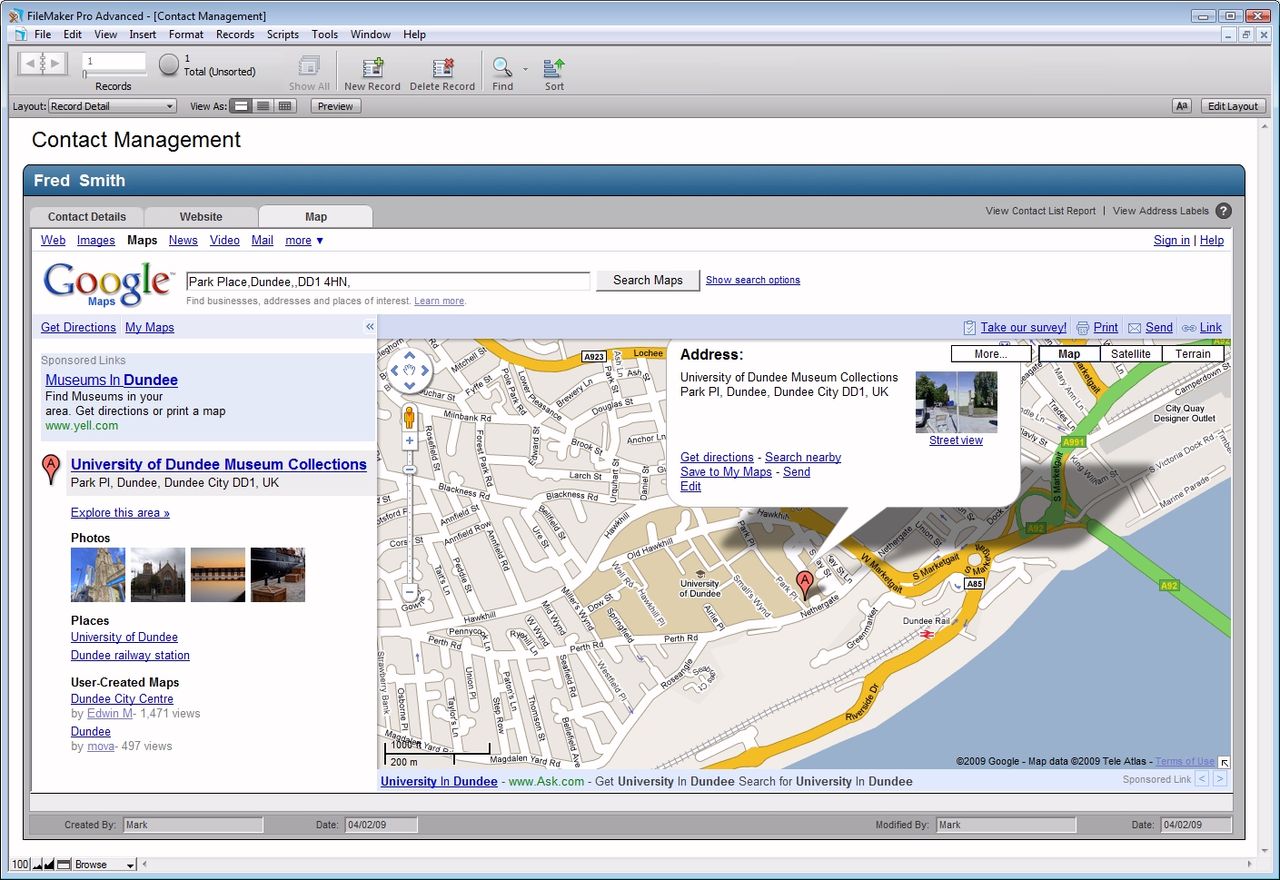This screenshot has width=1280, height=880.
Task: Open the Format menu
Action: 186,34
